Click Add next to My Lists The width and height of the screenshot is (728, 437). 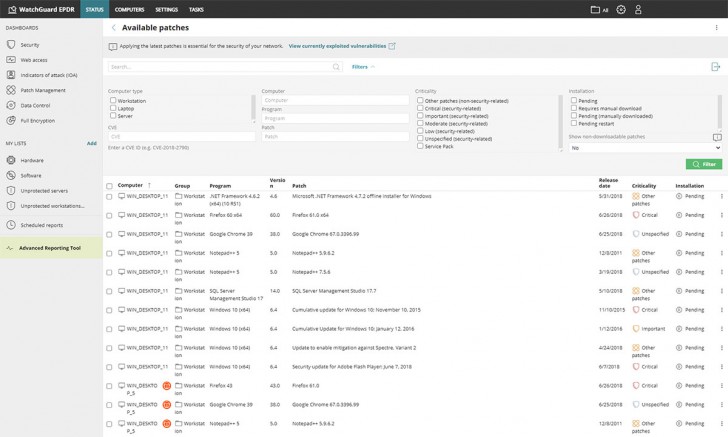point(91,143)
